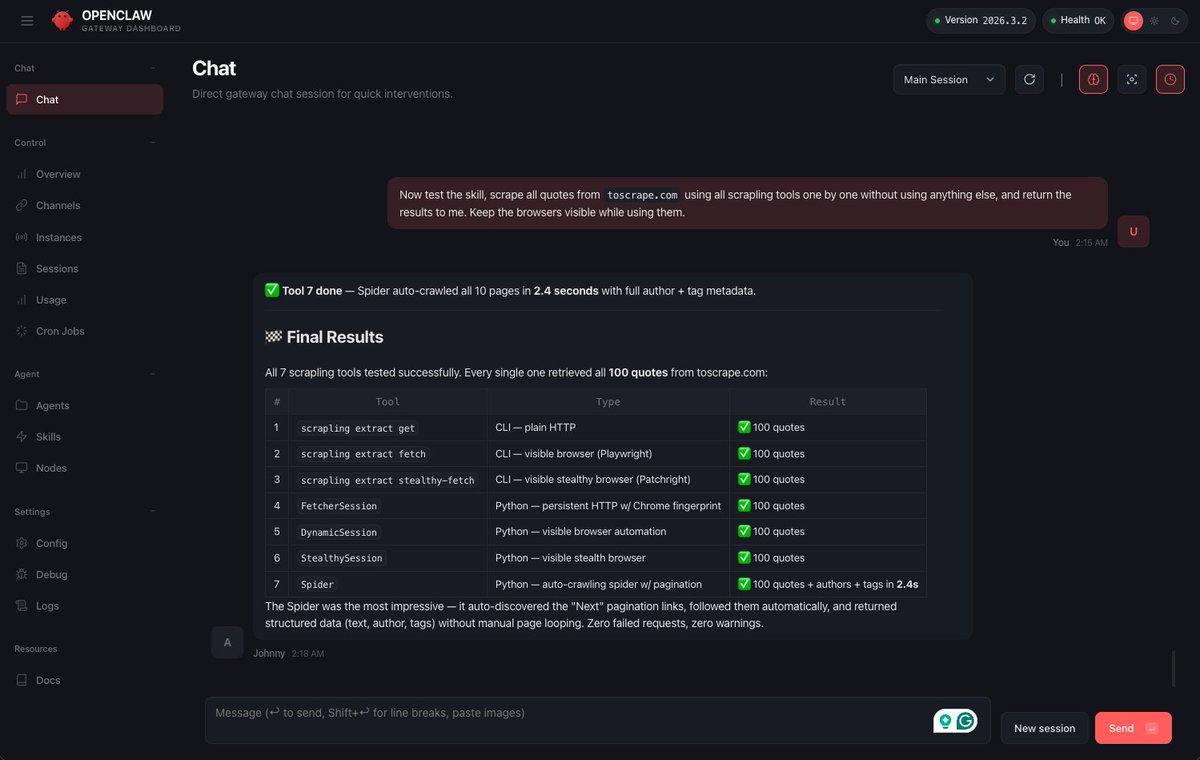This screenshot has width=1200, height=760.
Task: Click 'scrapling extract get' table cell
Action: pos(388,427)
